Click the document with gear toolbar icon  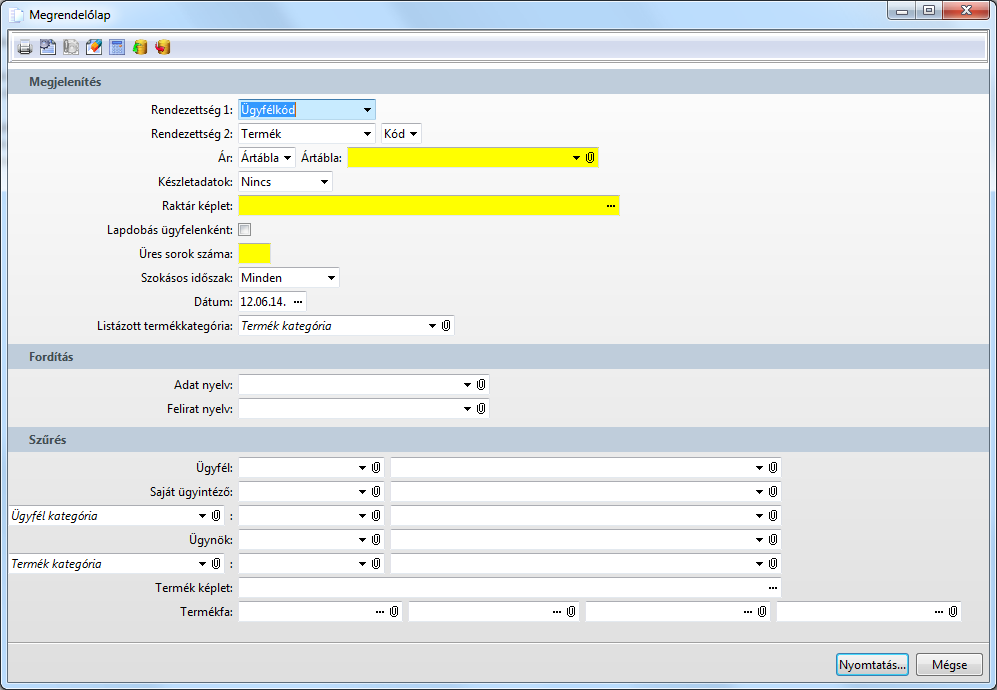coord(48,47)
